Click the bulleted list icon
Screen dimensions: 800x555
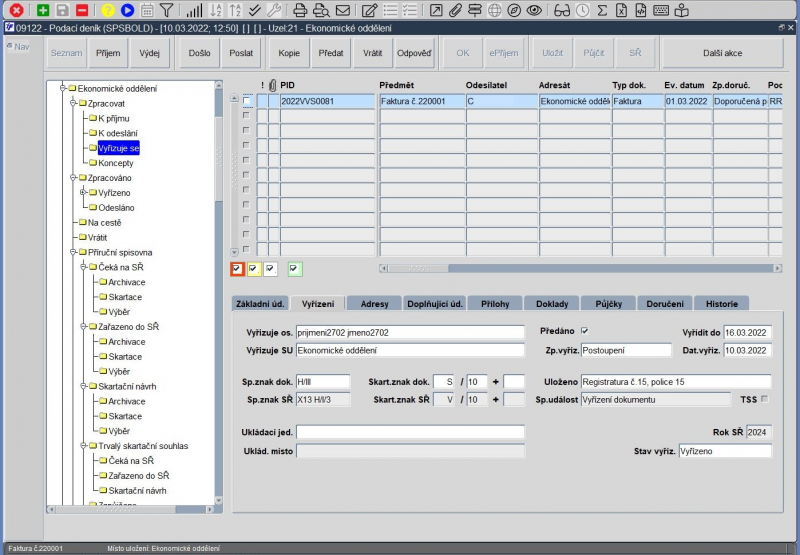click(390, 10)
